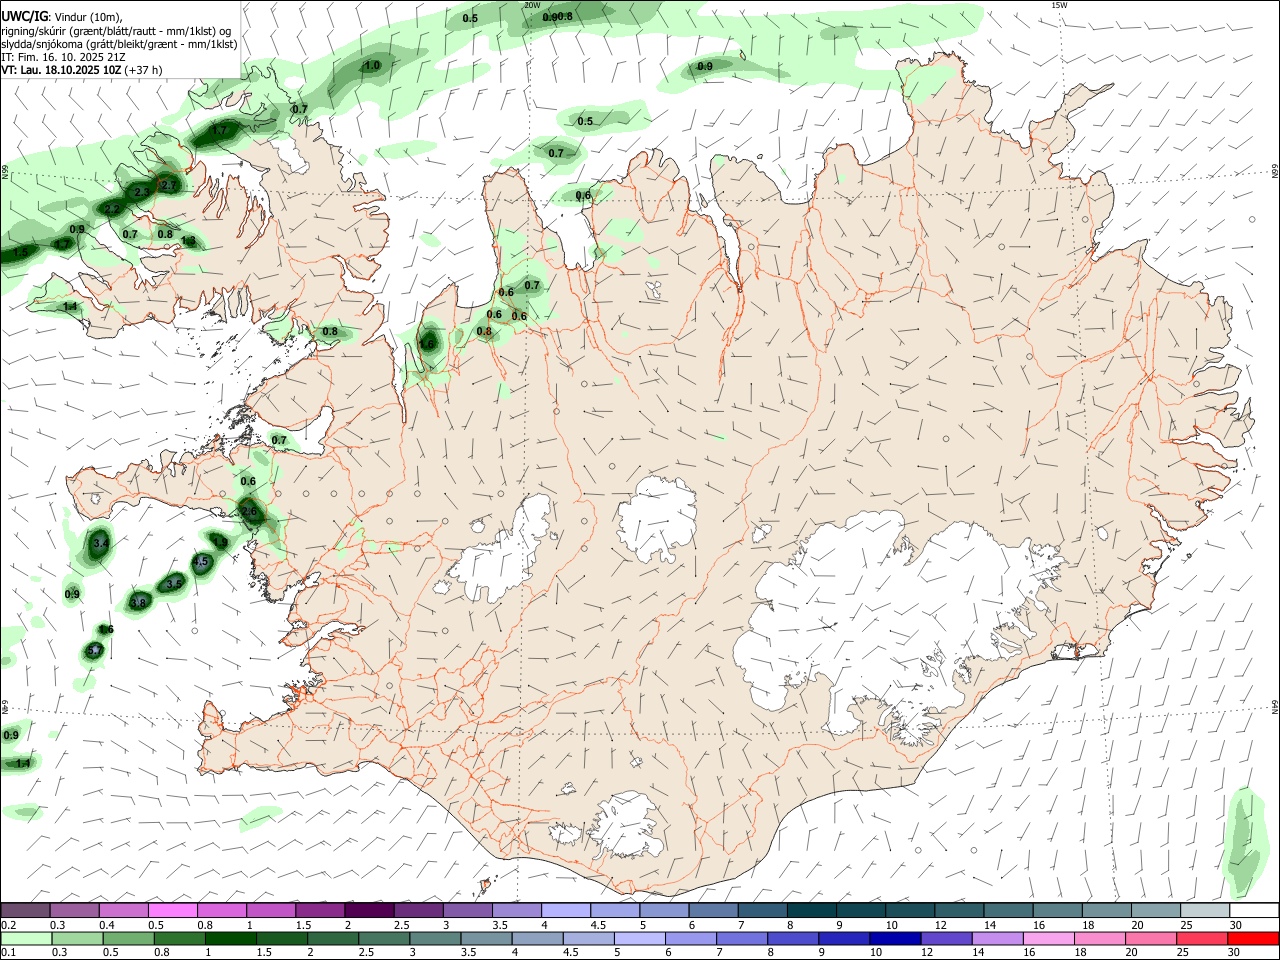Select the 4.5 precipitation value label
The width and height of the screenshot is (1280, 960).
click(201, 562)
